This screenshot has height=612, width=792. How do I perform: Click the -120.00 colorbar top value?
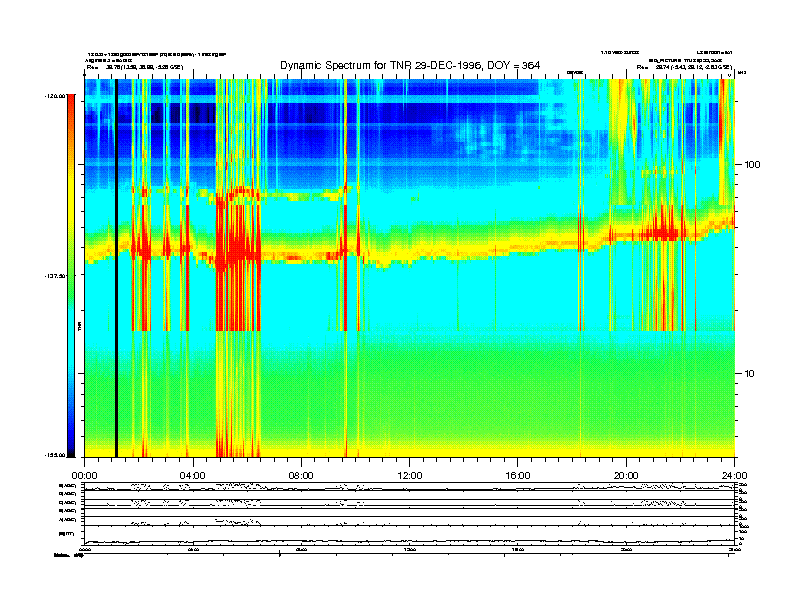pos(55,95)
